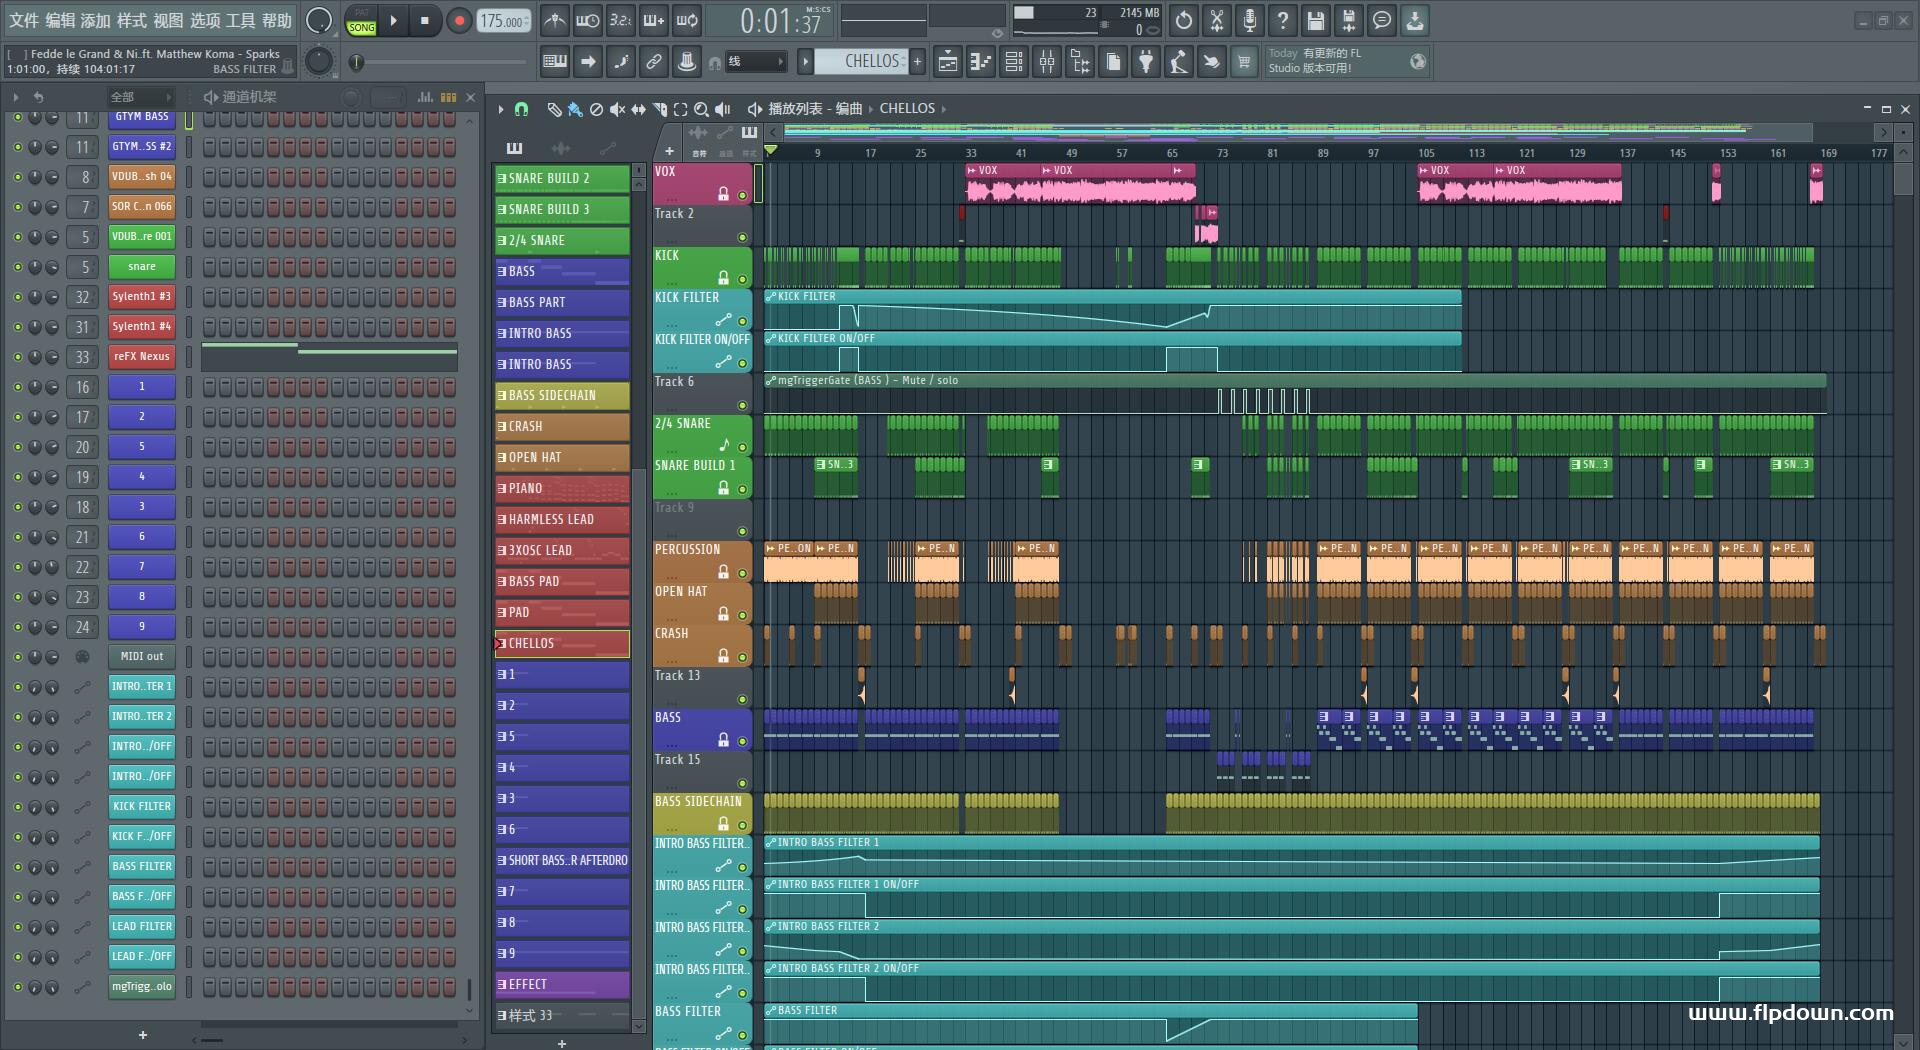The width and height of the screenshot is (1920, 1050).
Task: Mute the KICK FILTER channel in rack
Action: point(17,806)
